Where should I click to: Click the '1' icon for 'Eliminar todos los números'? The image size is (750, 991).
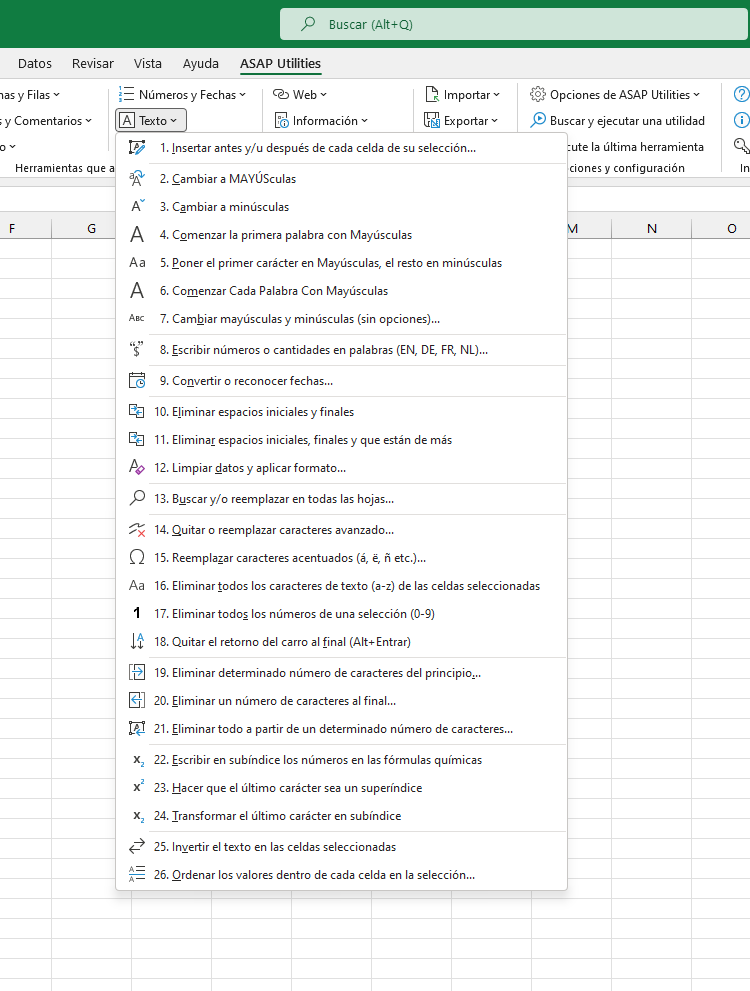coord(136,613)
